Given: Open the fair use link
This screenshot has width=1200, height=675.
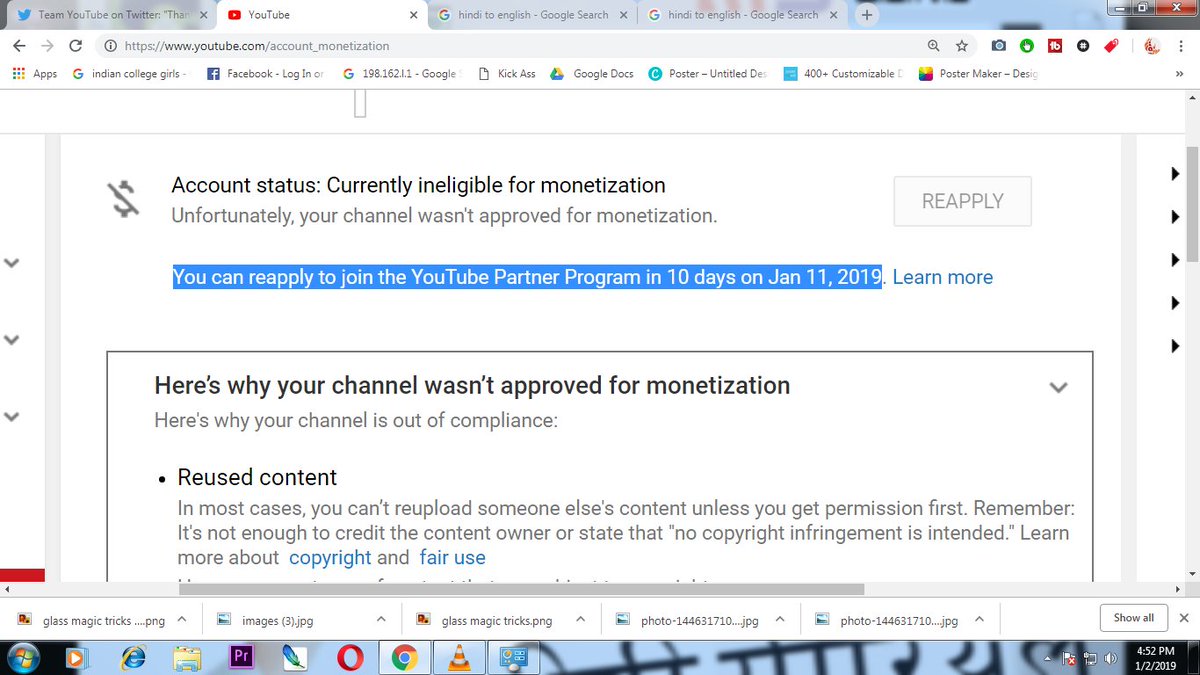Looking at the screenshot, I should click(x=452, y=557).
